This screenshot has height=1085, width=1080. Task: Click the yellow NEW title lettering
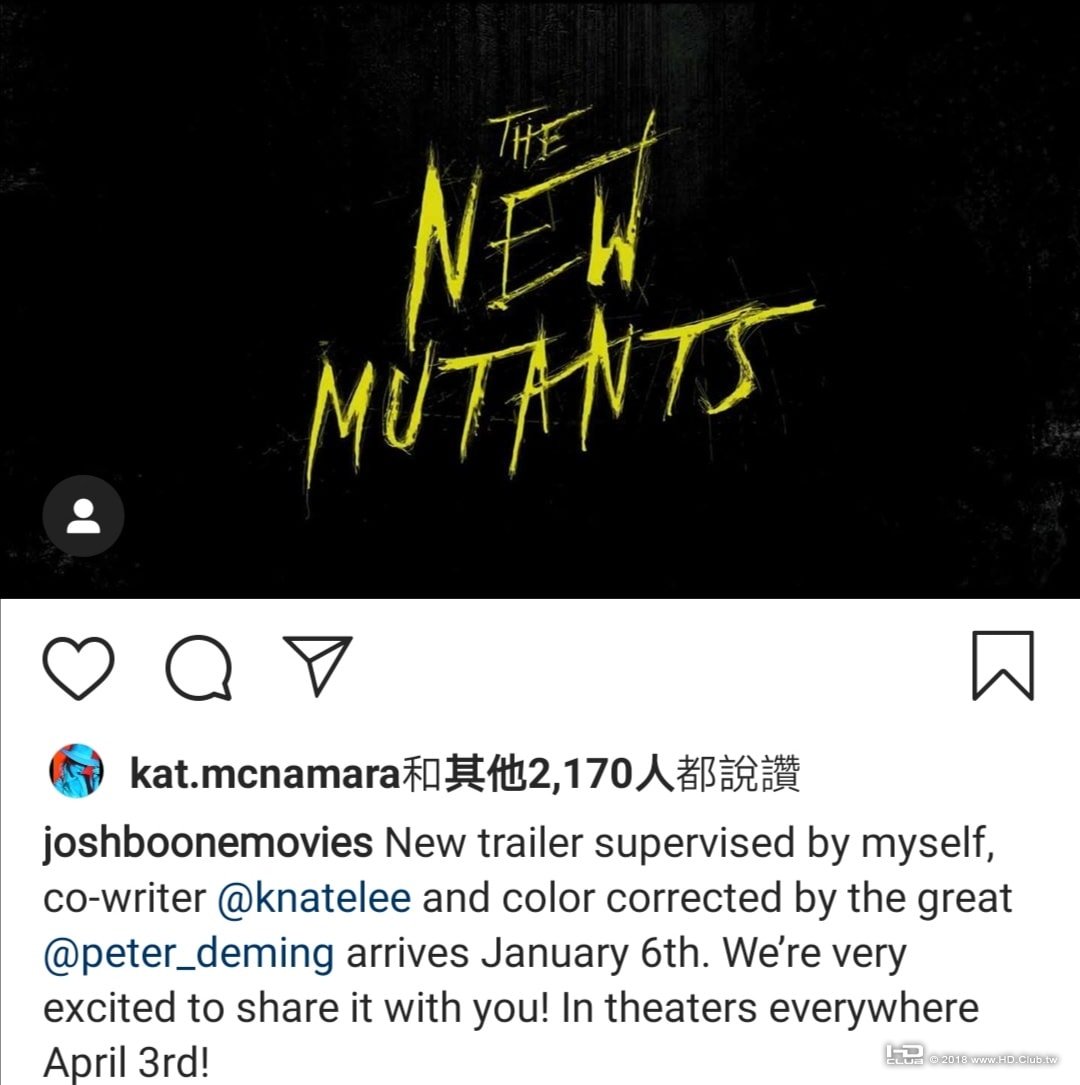(x=529, y=235)
